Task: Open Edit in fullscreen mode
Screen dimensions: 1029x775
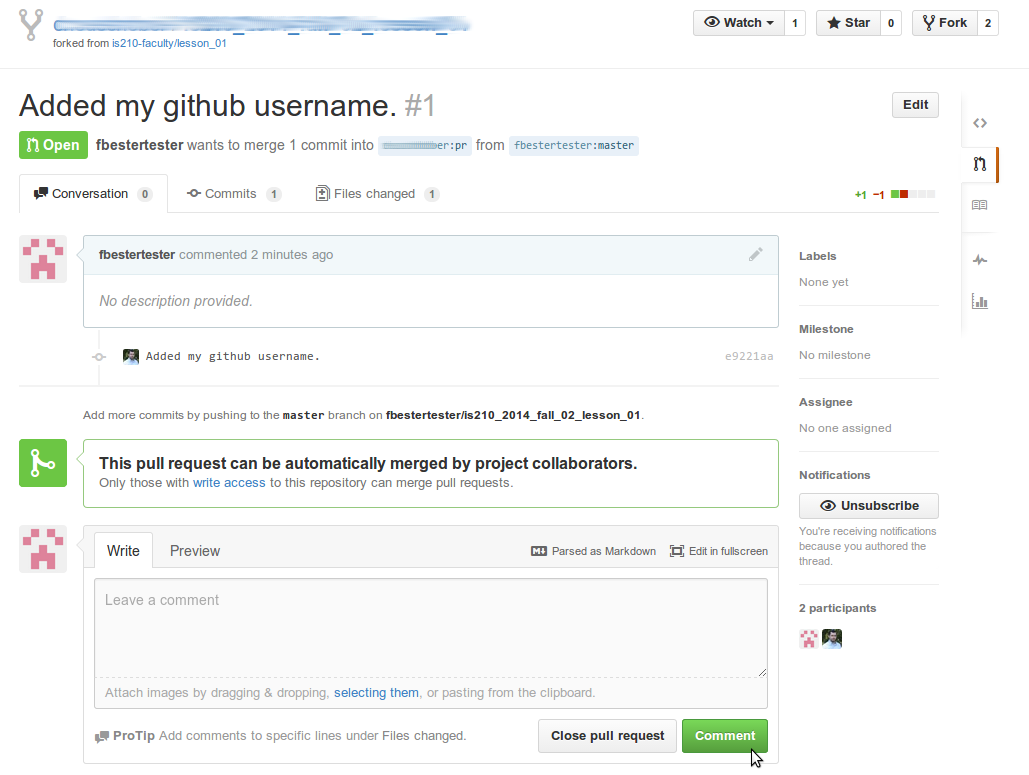Action: point(718,550)
